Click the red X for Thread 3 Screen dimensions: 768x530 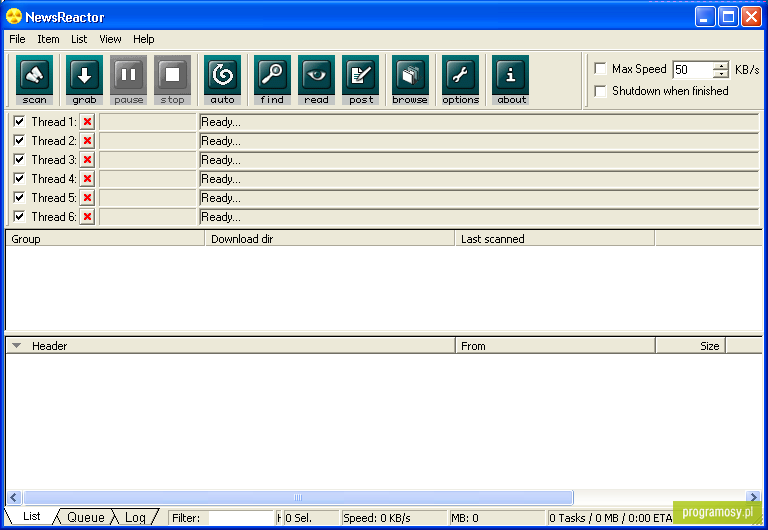pyautogui.click(x=87, y=160)
